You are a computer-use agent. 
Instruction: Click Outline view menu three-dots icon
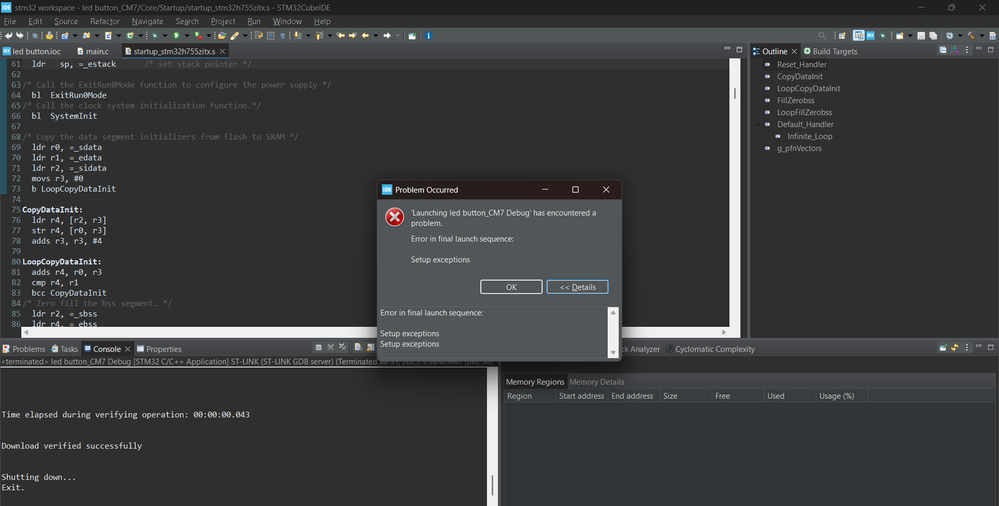click(967, 50)
